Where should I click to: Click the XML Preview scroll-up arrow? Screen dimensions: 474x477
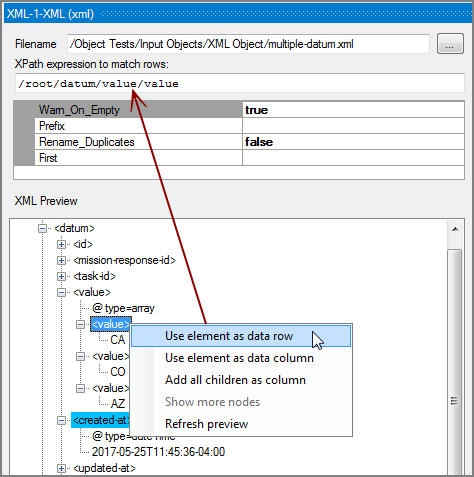tap(455, 229)
